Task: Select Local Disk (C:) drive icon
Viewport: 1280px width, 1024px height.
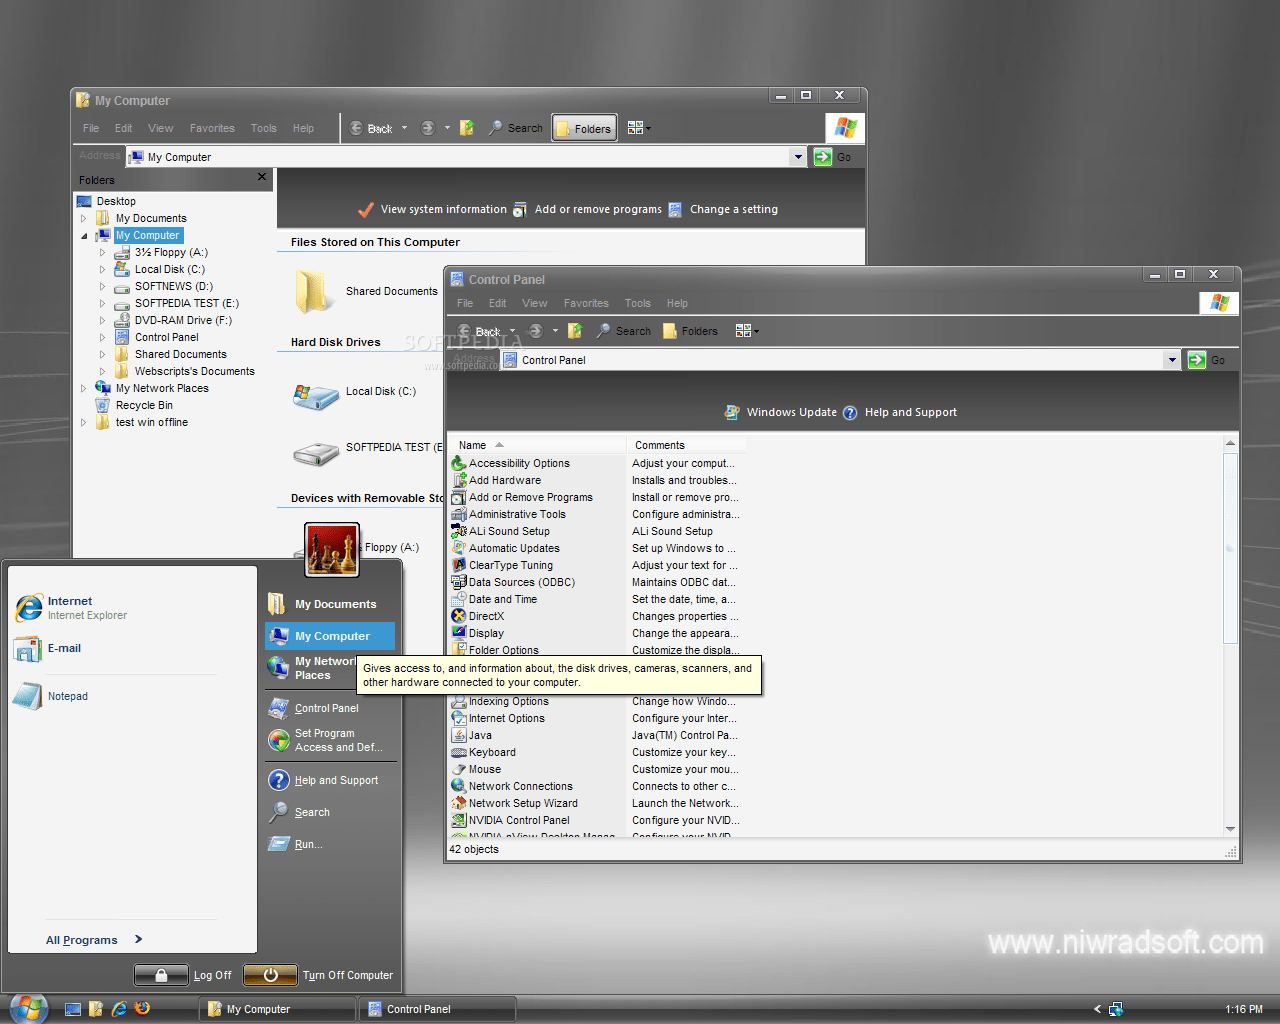Action: [x=316, y=396]
